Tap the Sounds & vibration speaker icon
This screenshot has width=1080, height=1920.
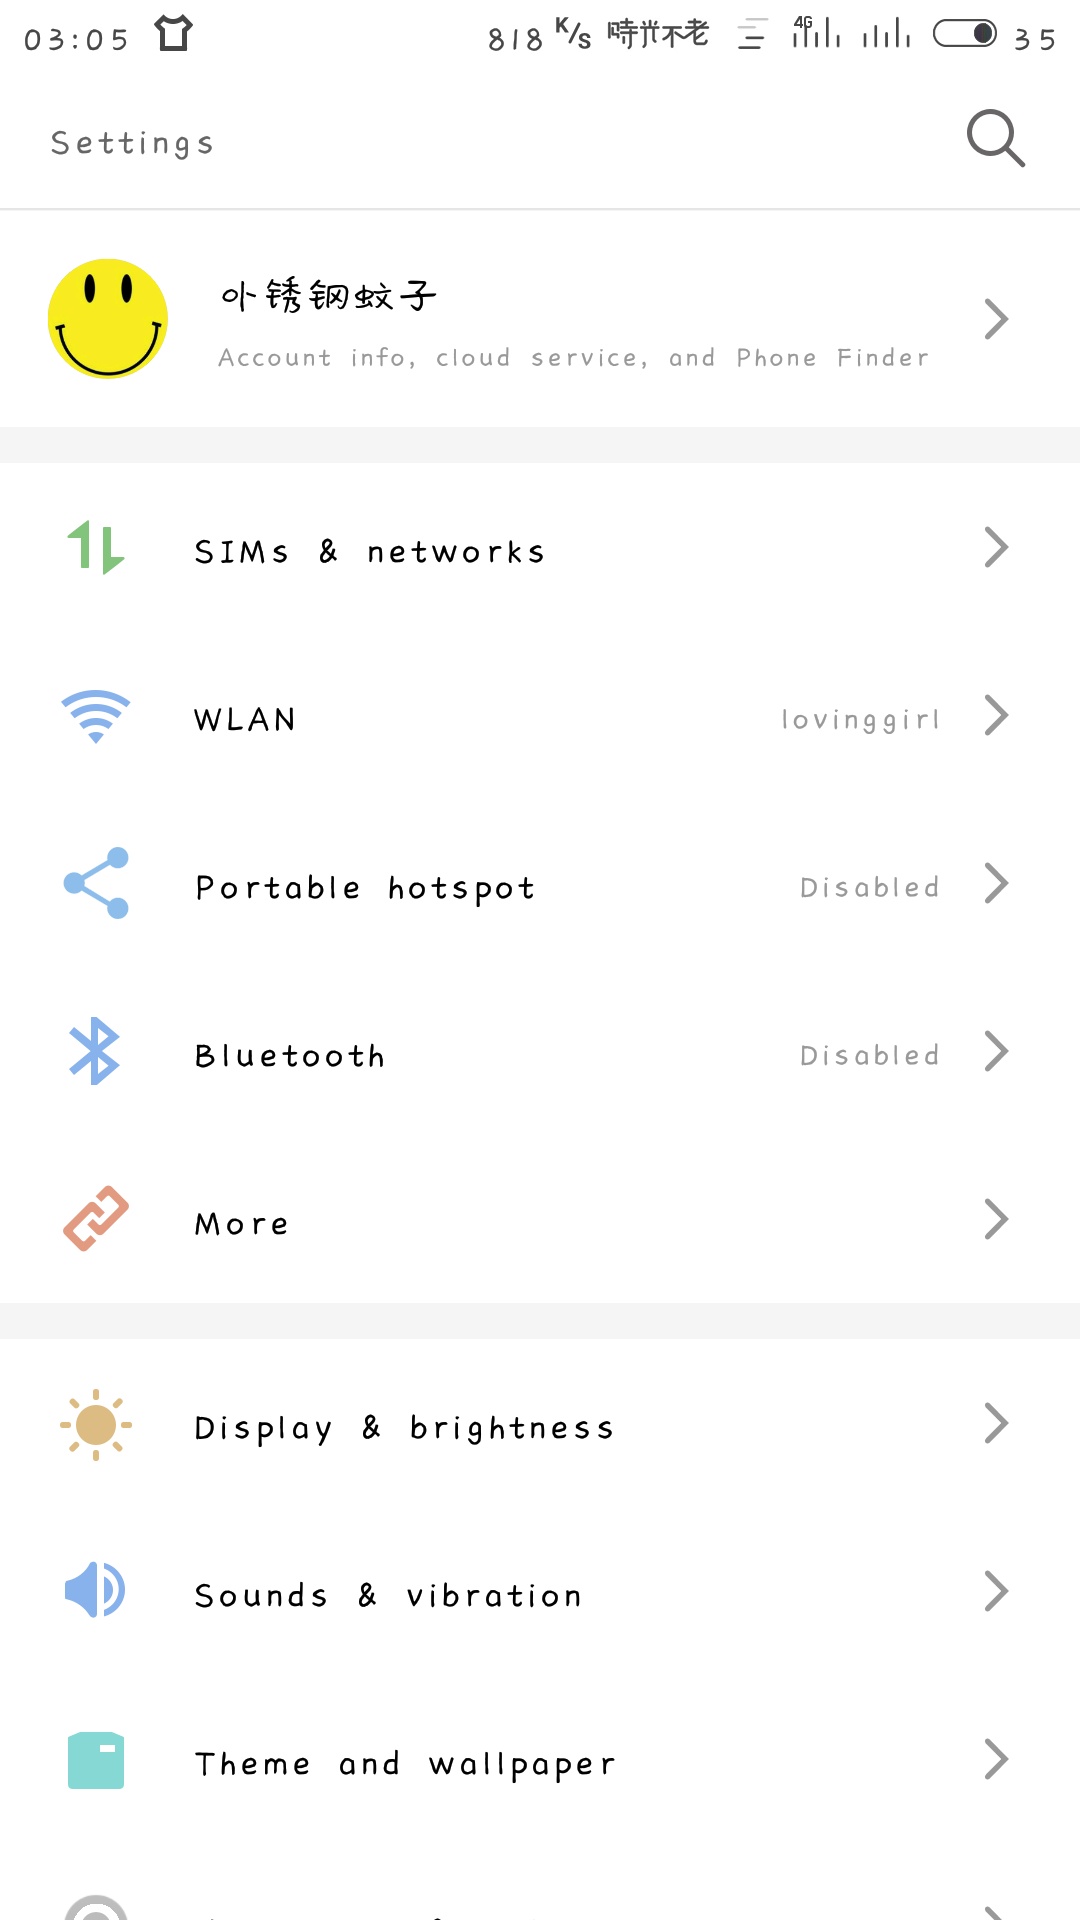pos(95,1590)
